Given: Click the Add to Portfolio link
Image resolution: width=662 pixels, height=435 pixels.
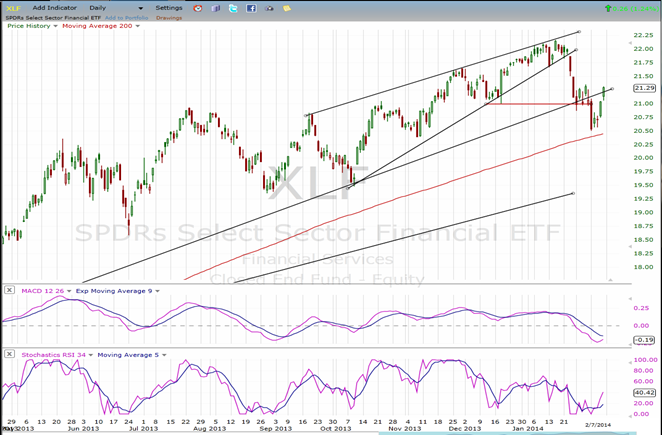Looking at the screenshot, I should click(126, 18).
